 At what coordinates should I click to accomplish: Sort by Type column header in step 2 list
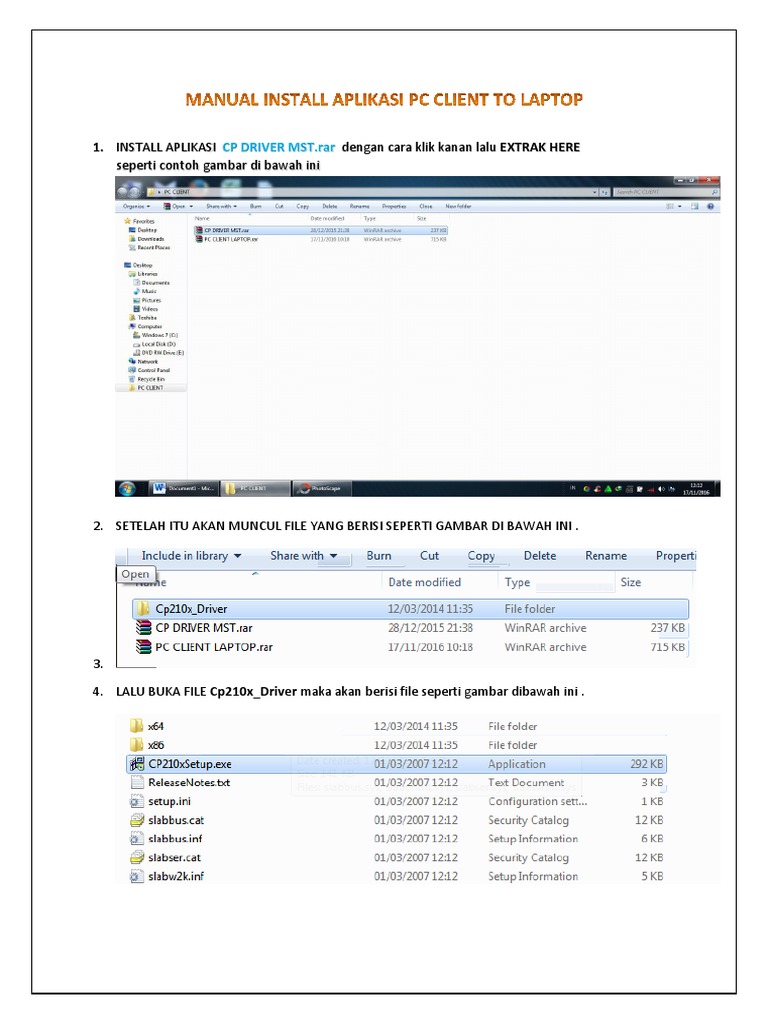click(x=517, y=582)
